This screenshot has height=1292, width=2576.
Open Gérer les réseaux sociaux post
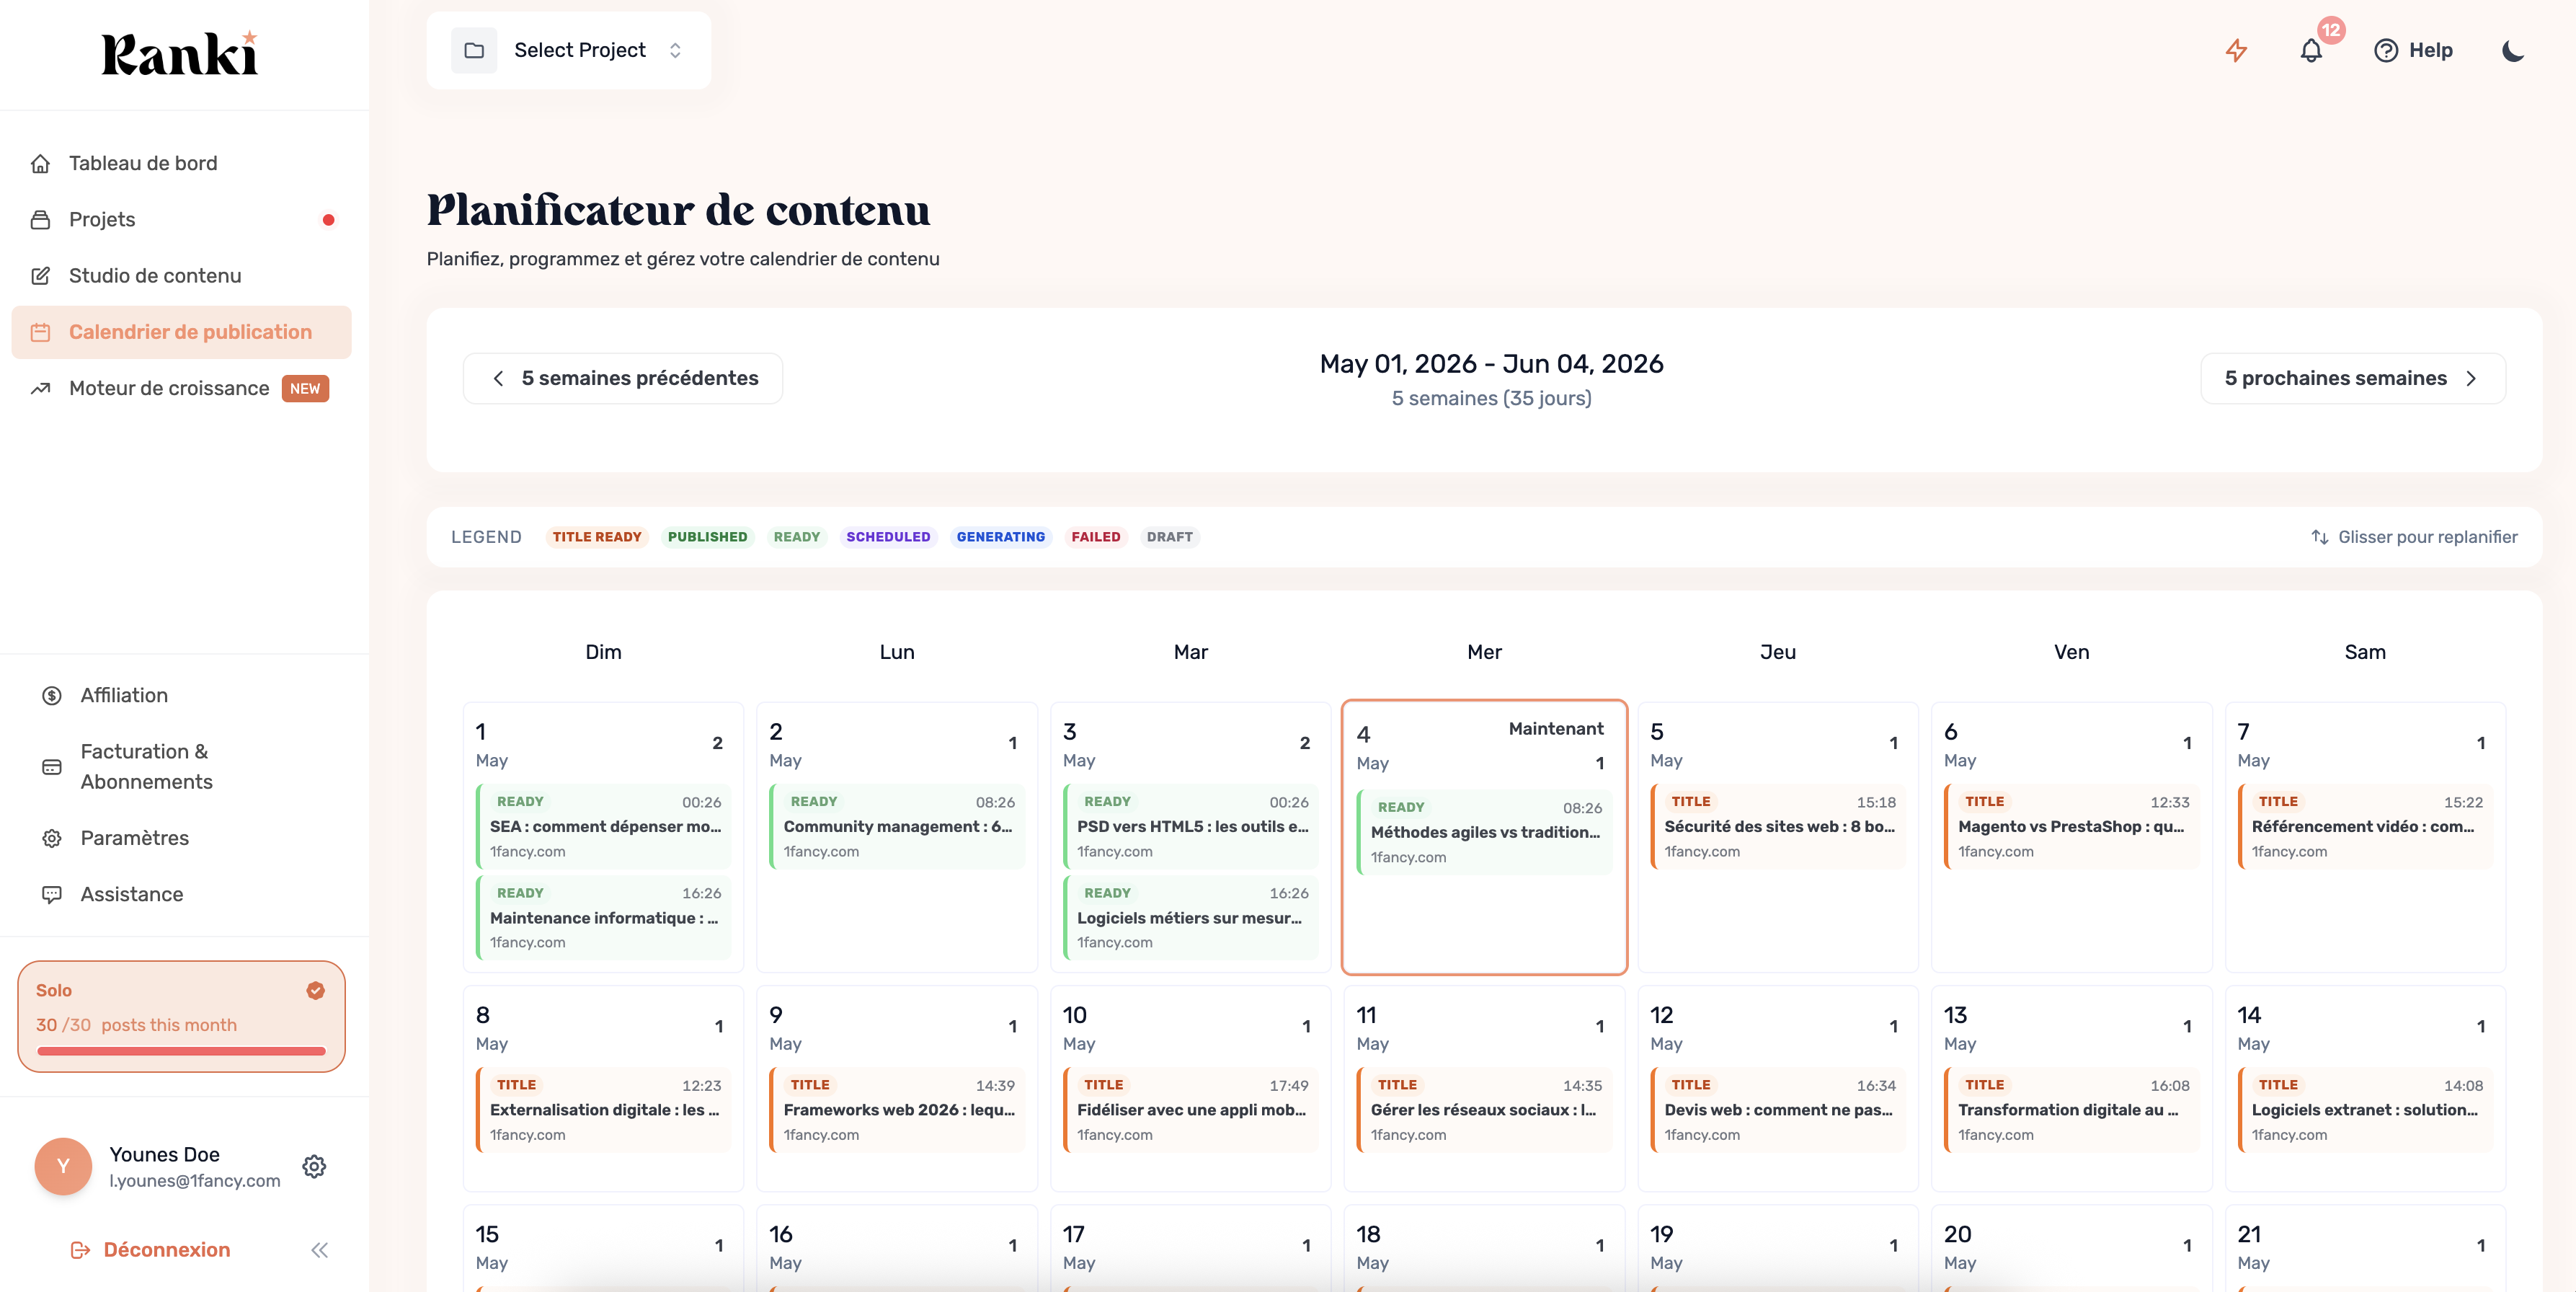coord(1484,1109)
